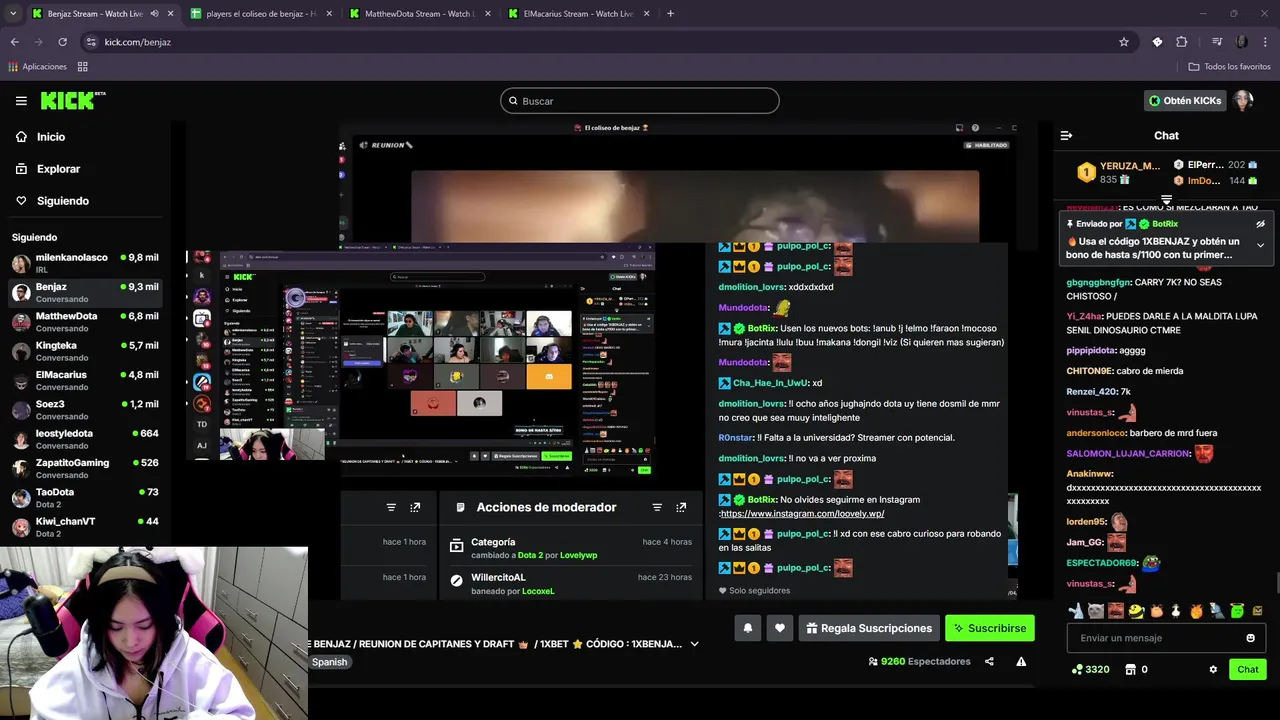Viewport: 1280px width, 720px height.
Task: Go back in browser
Action: click(14, 42)
